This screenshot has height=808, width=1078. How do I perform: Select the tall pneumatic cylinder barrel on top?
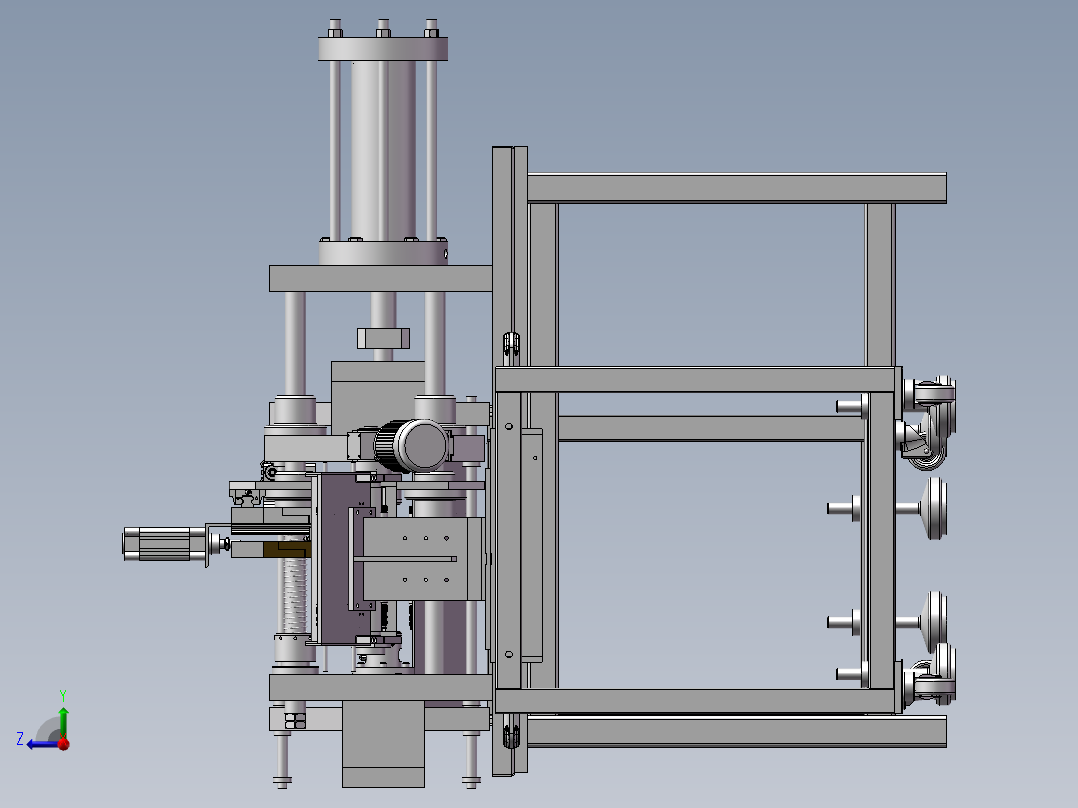click(383, 151)
